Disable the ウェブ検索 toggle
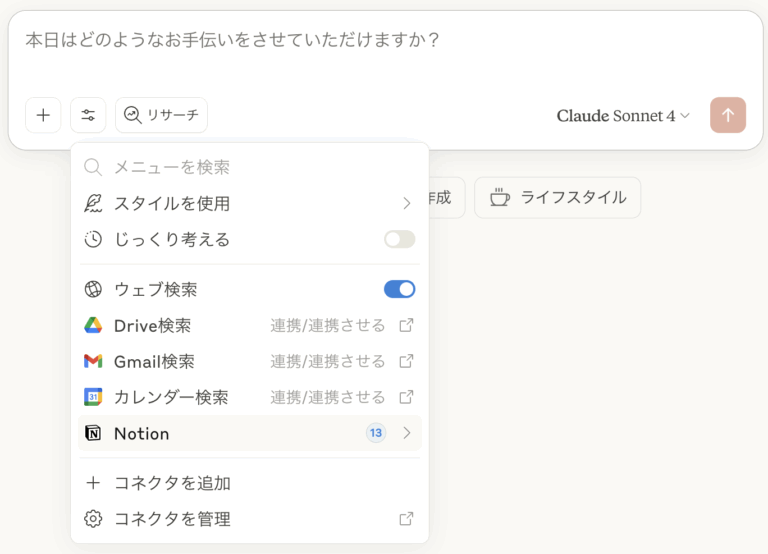768x554 pixels. (399, 289)
